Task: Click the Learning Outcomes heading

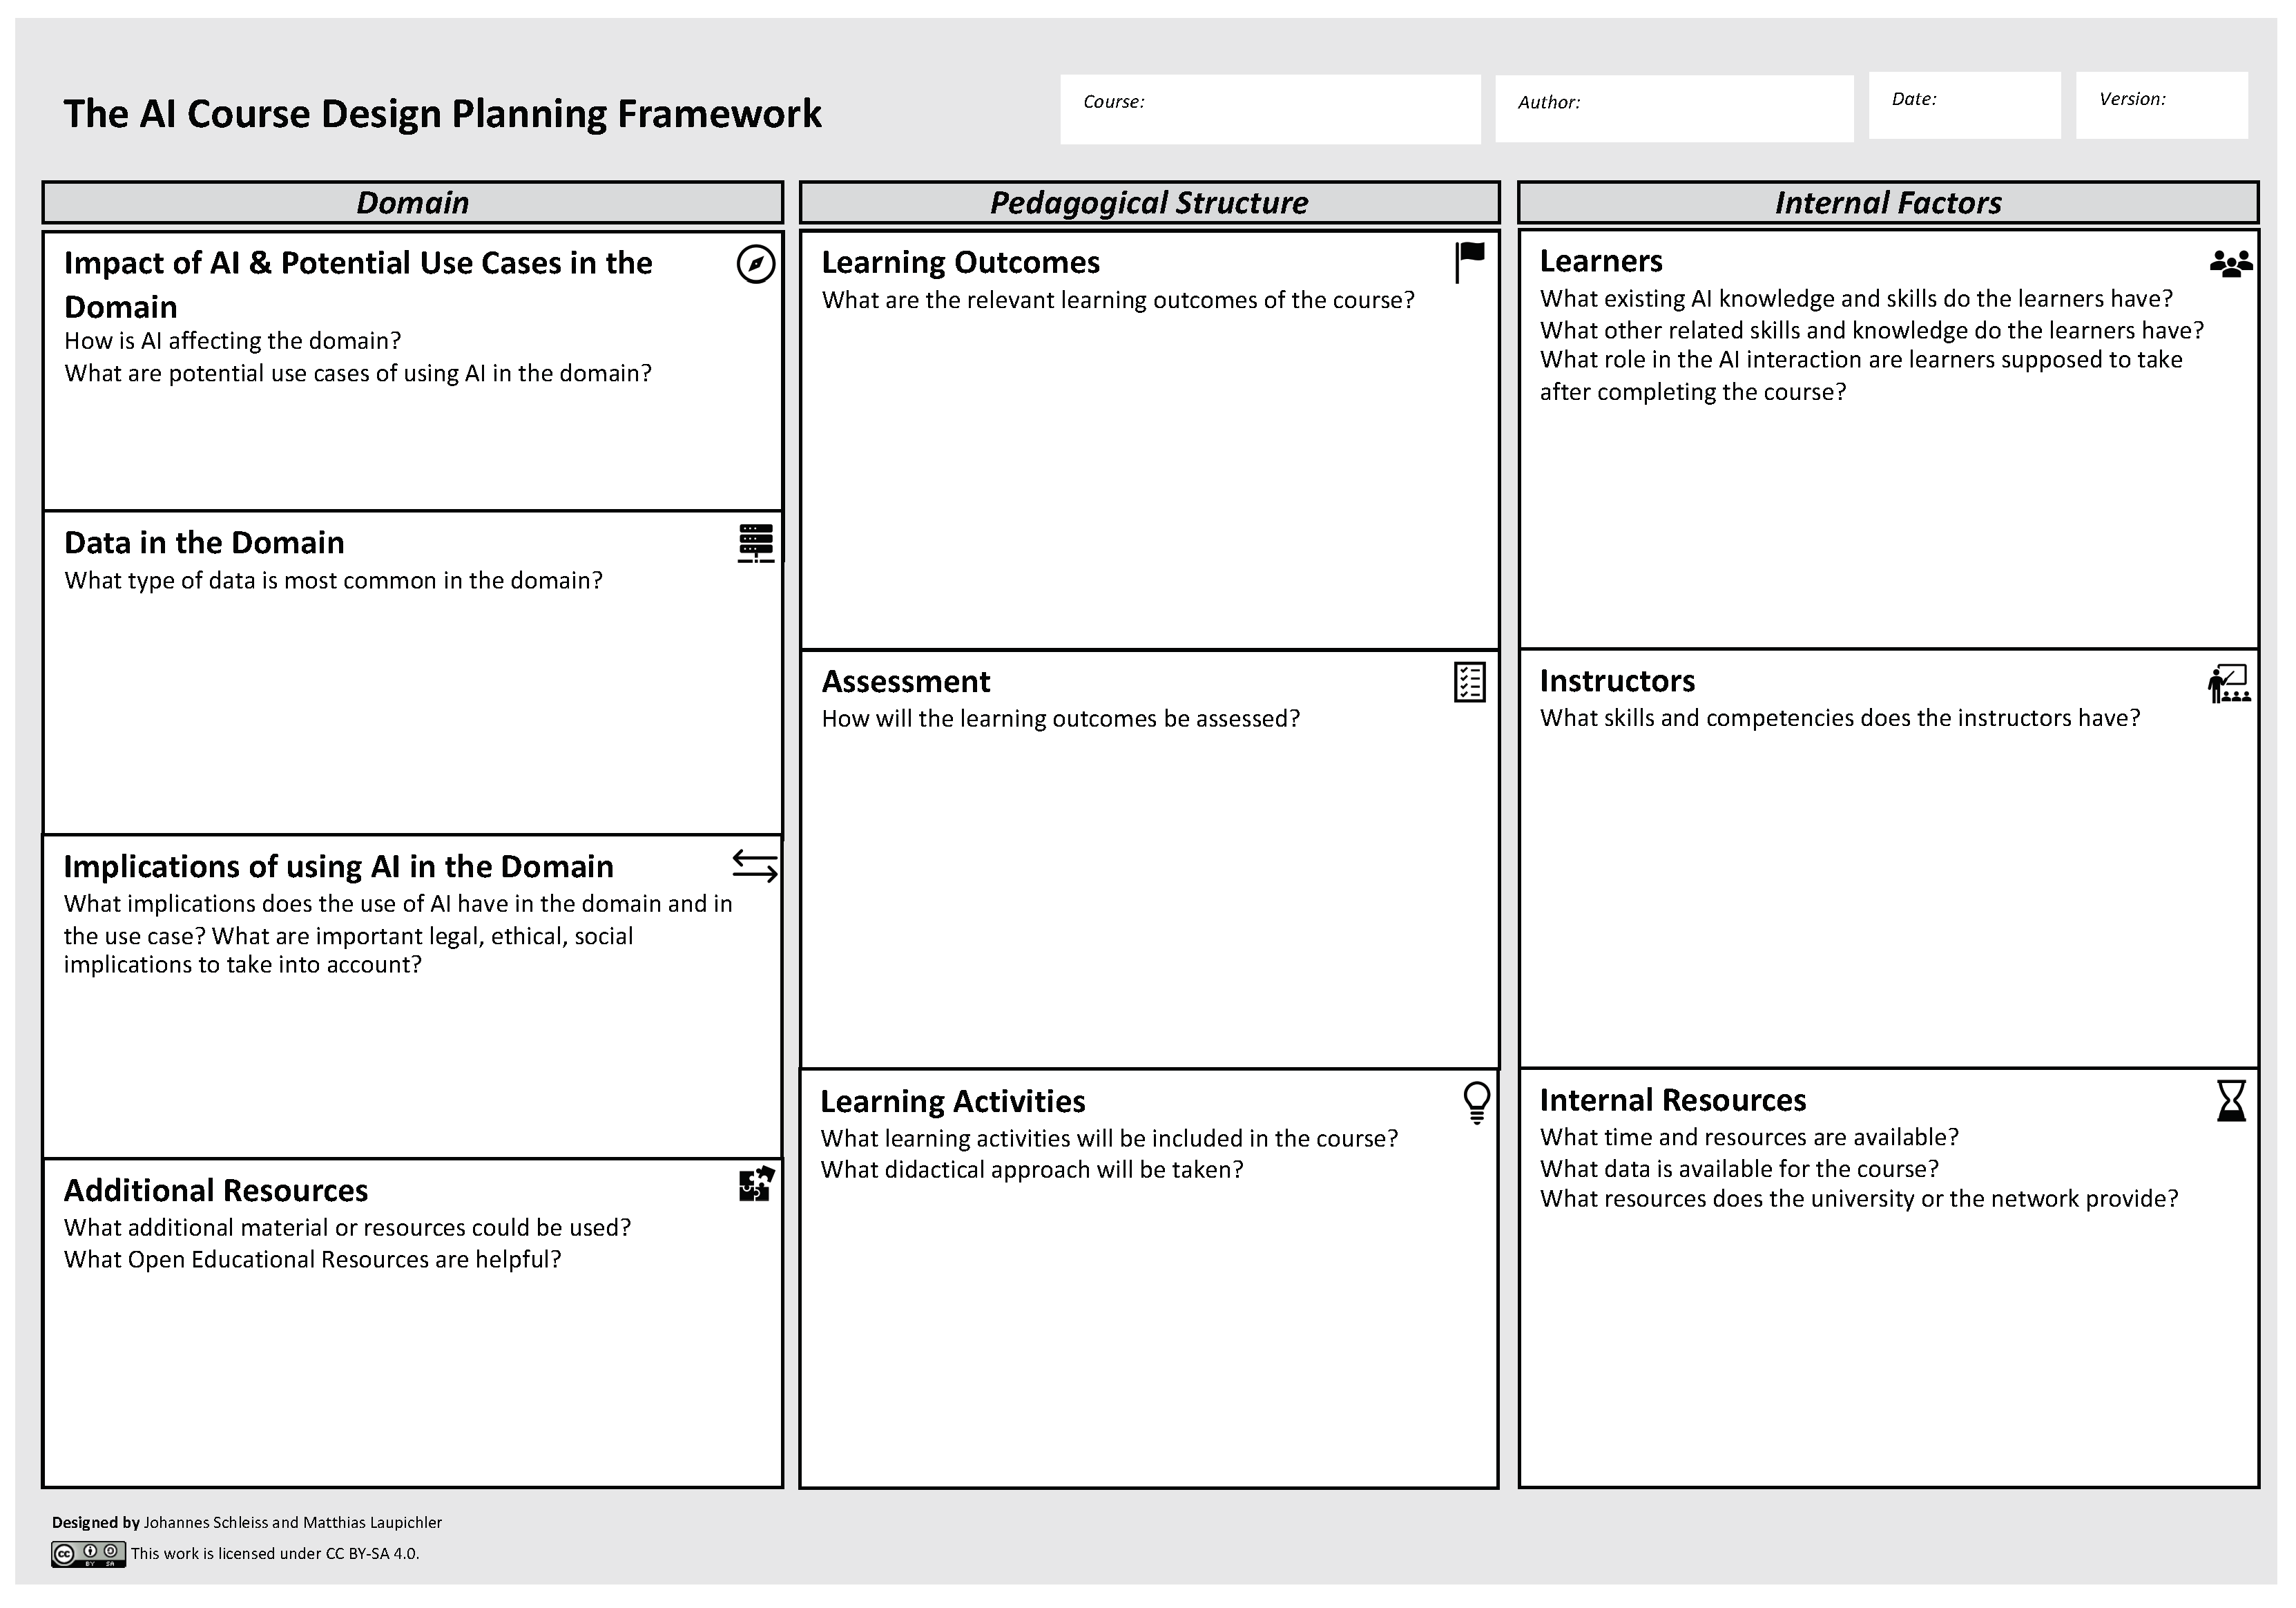Action: pyautogui.click(x=960, y=262)
